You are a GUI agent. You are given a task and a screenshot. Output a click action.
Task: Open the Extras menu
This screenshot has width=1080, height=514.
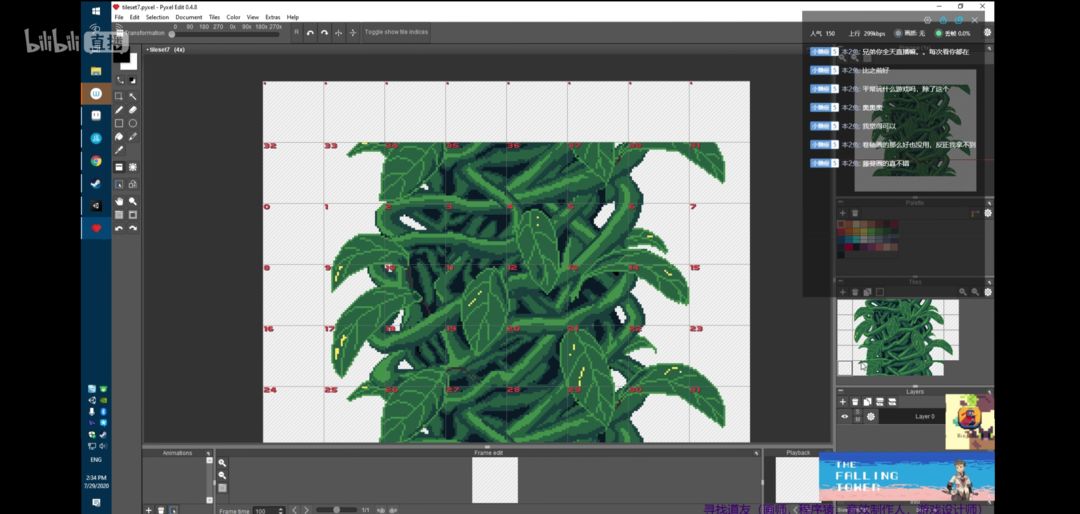(273, 17)
